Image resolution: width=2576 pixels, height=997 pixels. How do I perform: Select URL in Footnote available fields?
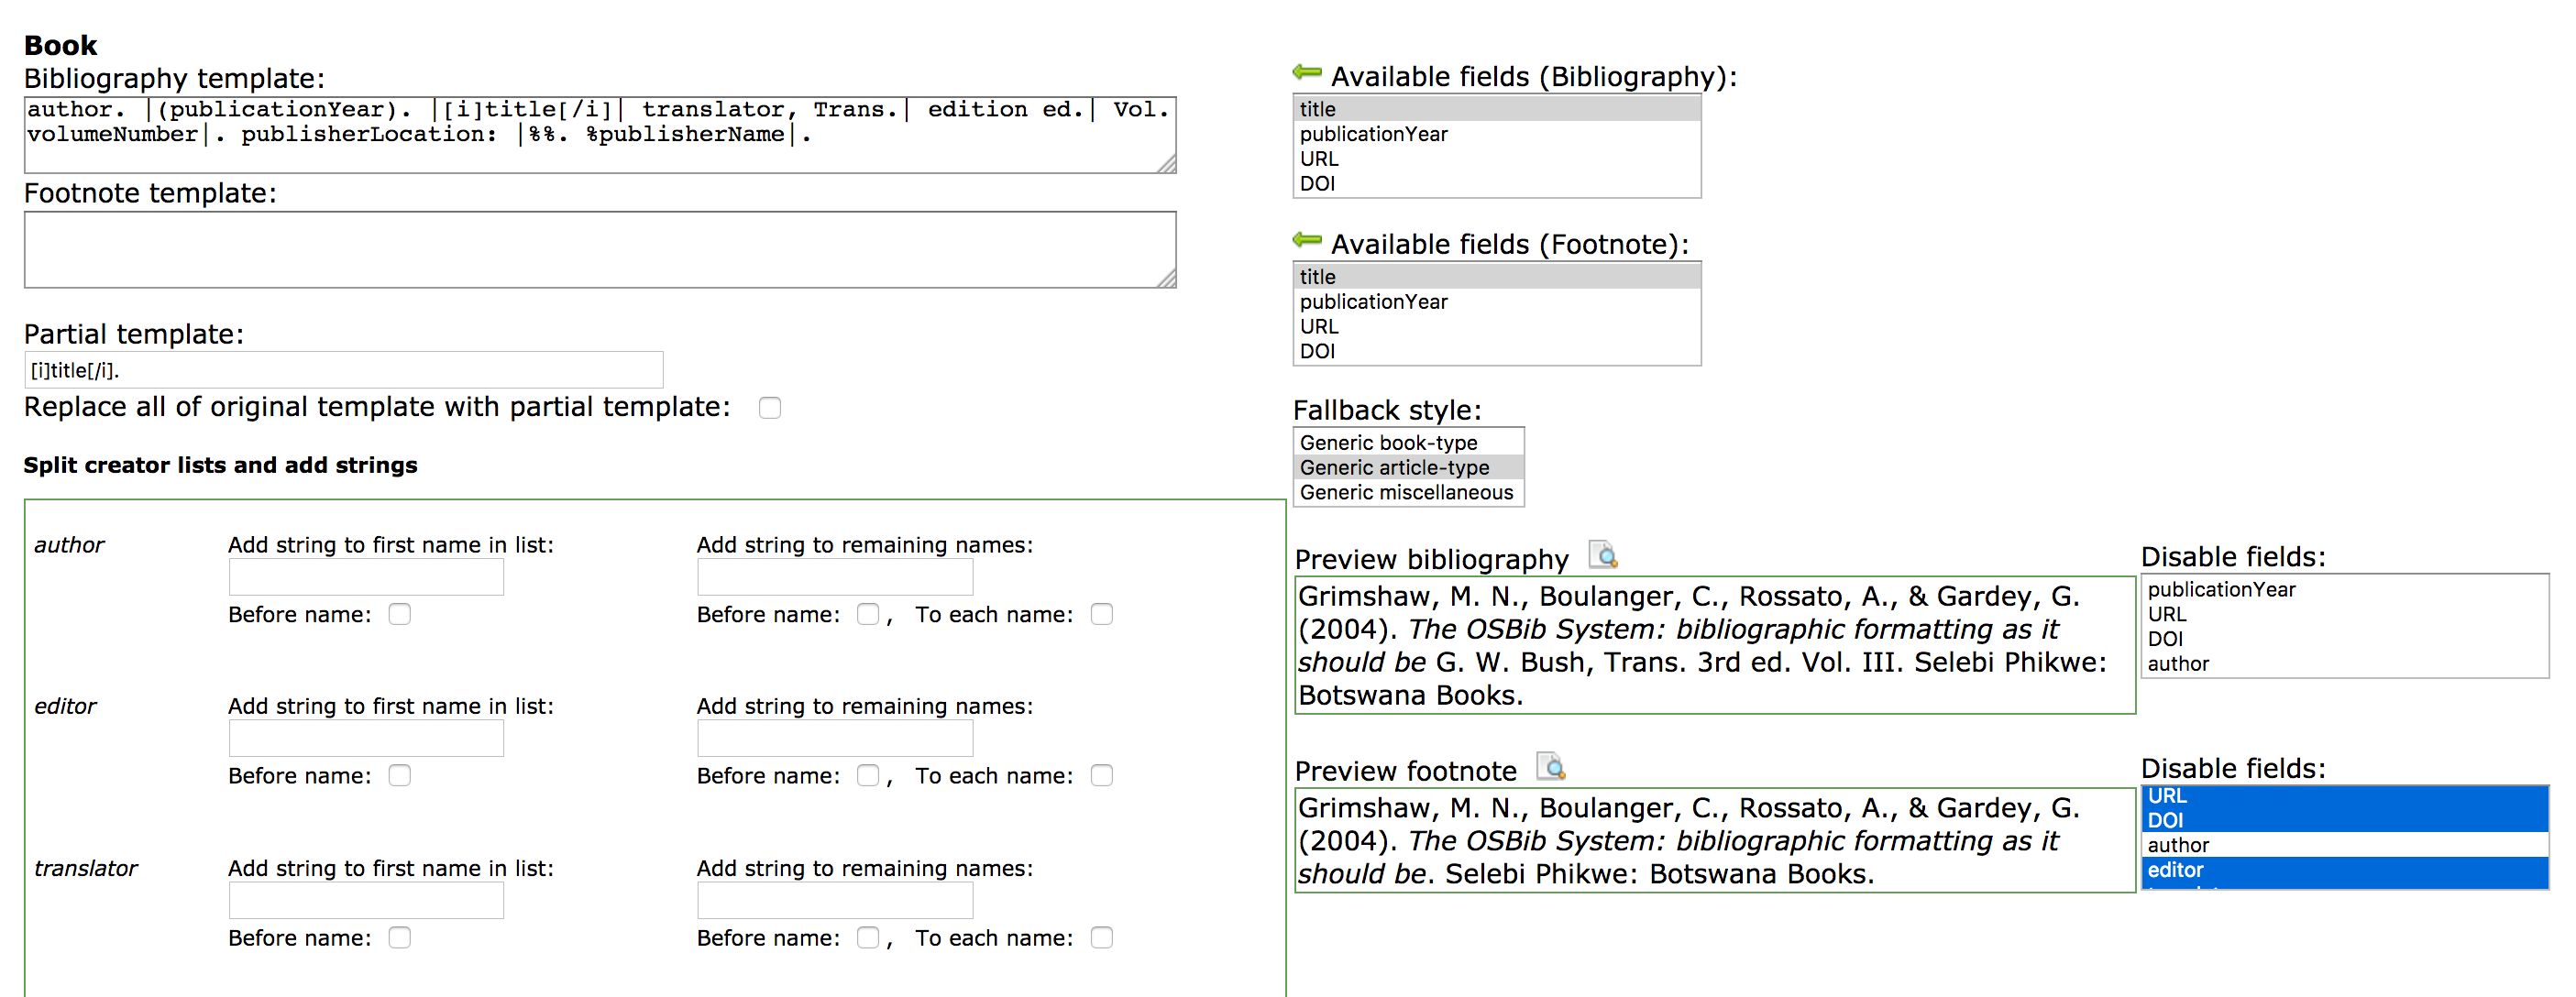(x=1497, y=326)
